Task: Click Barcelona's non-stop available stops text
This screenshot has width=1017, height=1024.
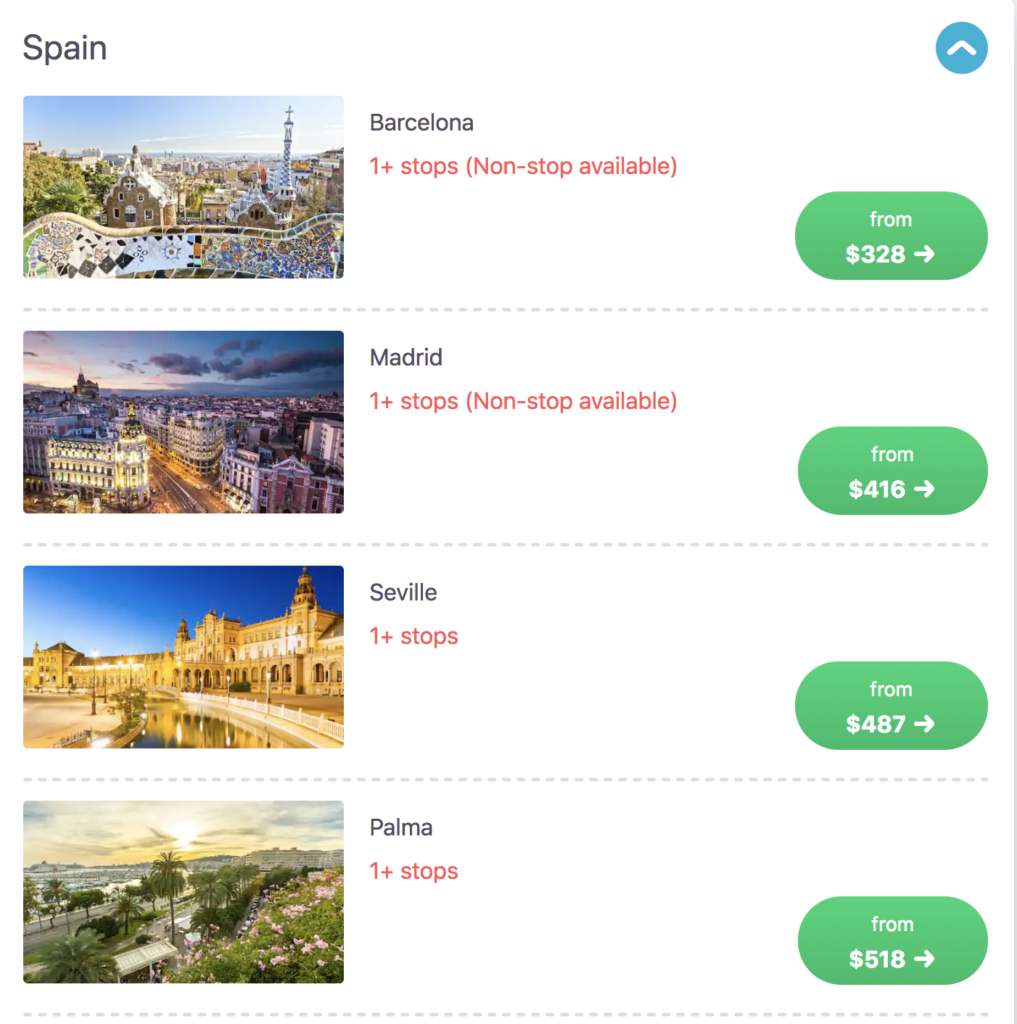Action: tap(523, 166)
